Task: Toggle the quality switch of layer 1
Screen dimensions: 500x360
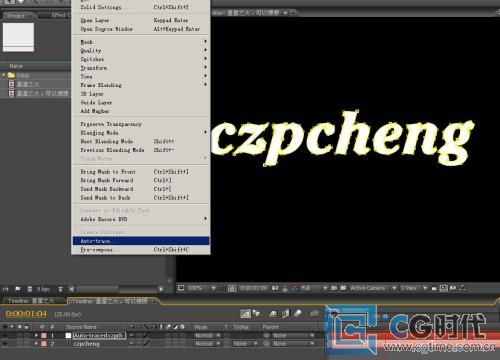Action: tap(146, 335)
